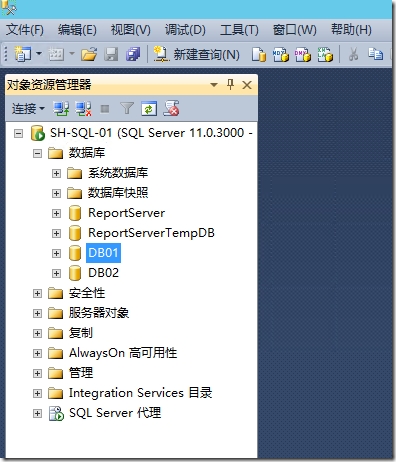Open the 工具(T) menu
This screenshot has height=462, width=396.
pos(239,30)
